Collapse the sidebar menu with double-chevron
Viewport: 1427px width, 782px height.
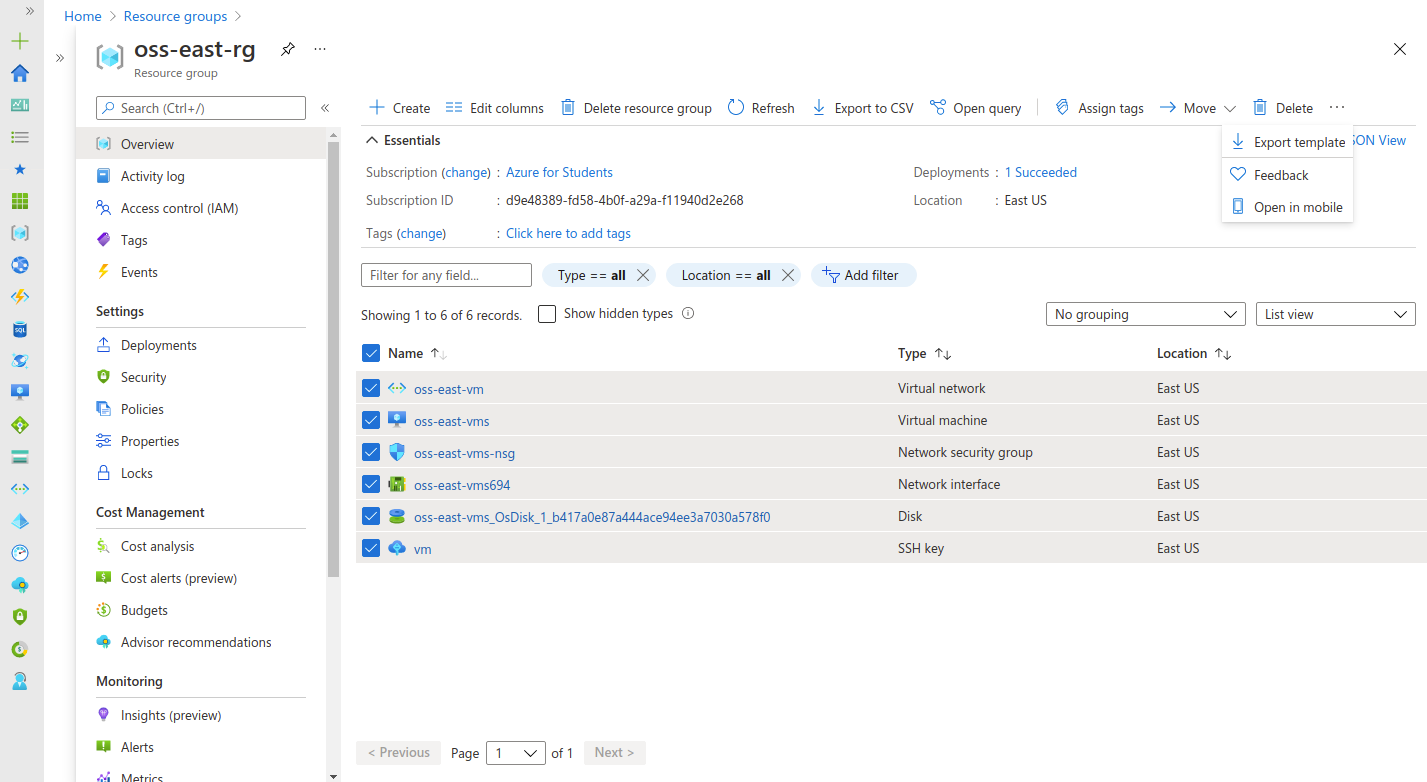pos(325,108)
